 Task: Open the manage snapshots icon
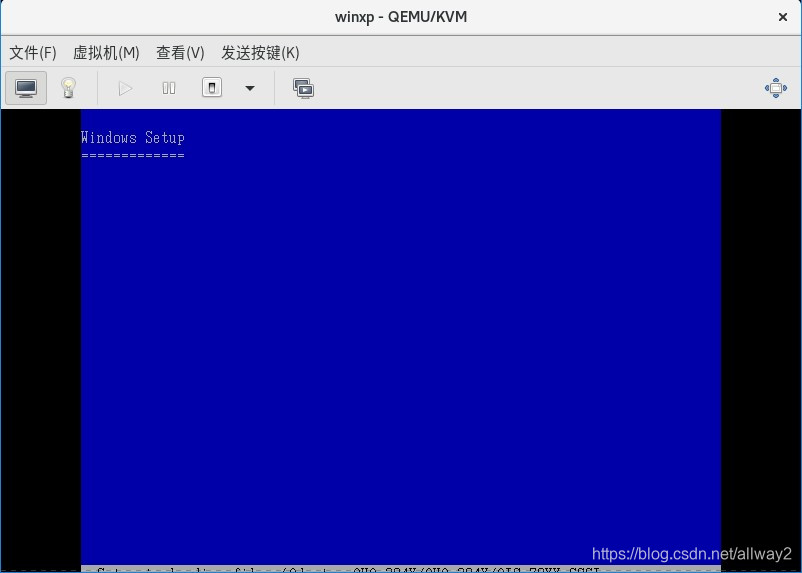tap(304, 88)
